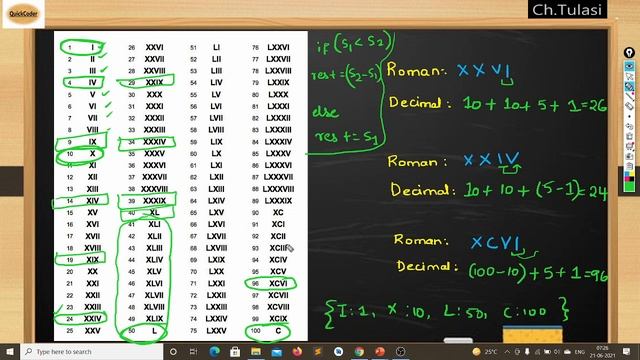Viewport: 640px width, 360px height.
Task: Pick the black color swatch
Action: pos(632,179)
